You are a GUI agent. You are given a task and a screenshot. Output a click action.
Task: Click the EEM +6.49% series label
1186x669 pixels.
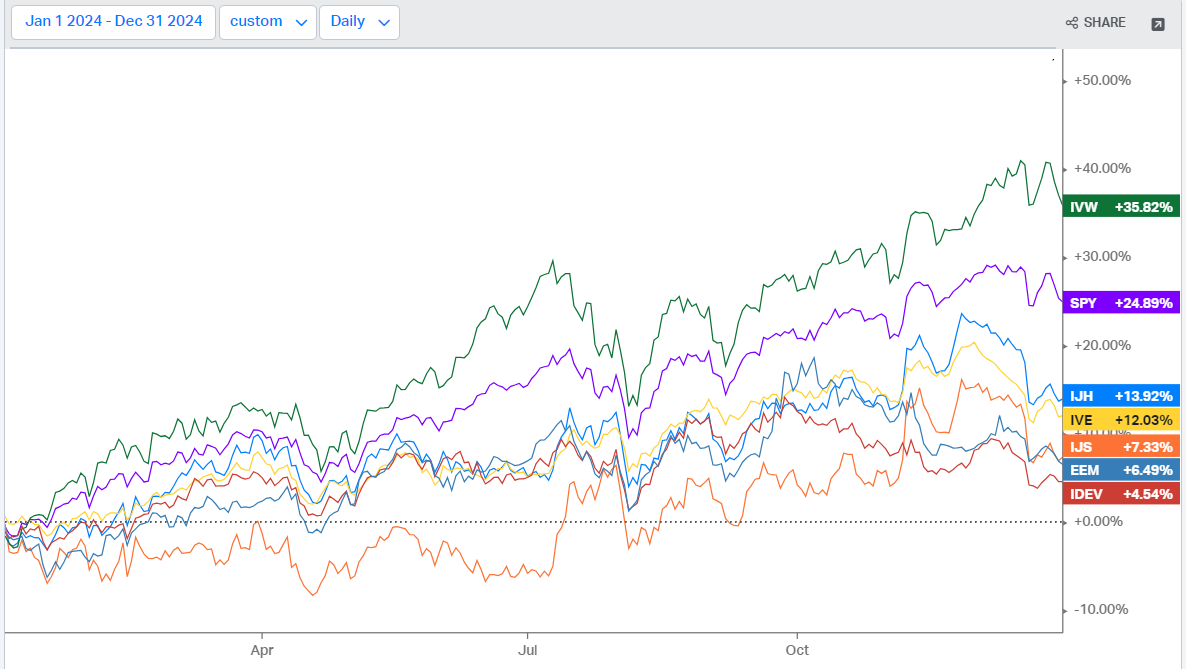(1122, 469)
